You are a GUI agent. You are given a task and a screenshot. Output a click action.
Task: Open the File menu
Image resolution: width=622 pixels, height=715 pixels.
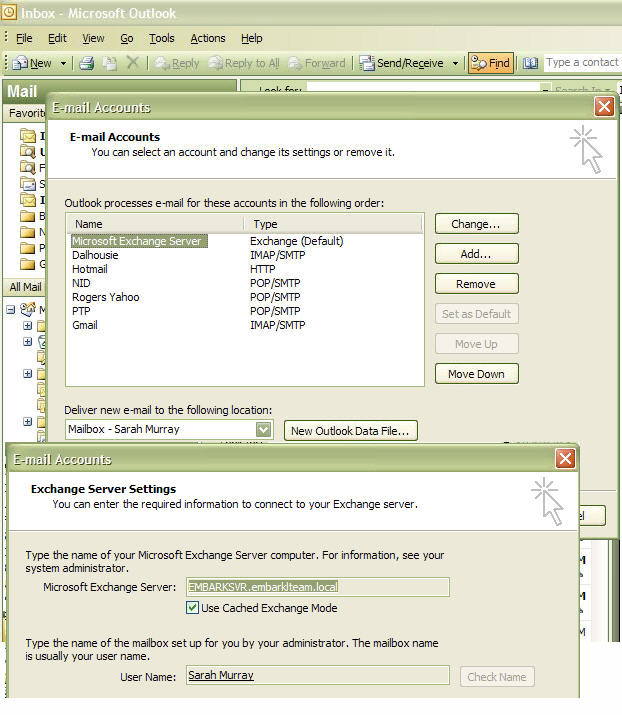[x=24, y=38]
